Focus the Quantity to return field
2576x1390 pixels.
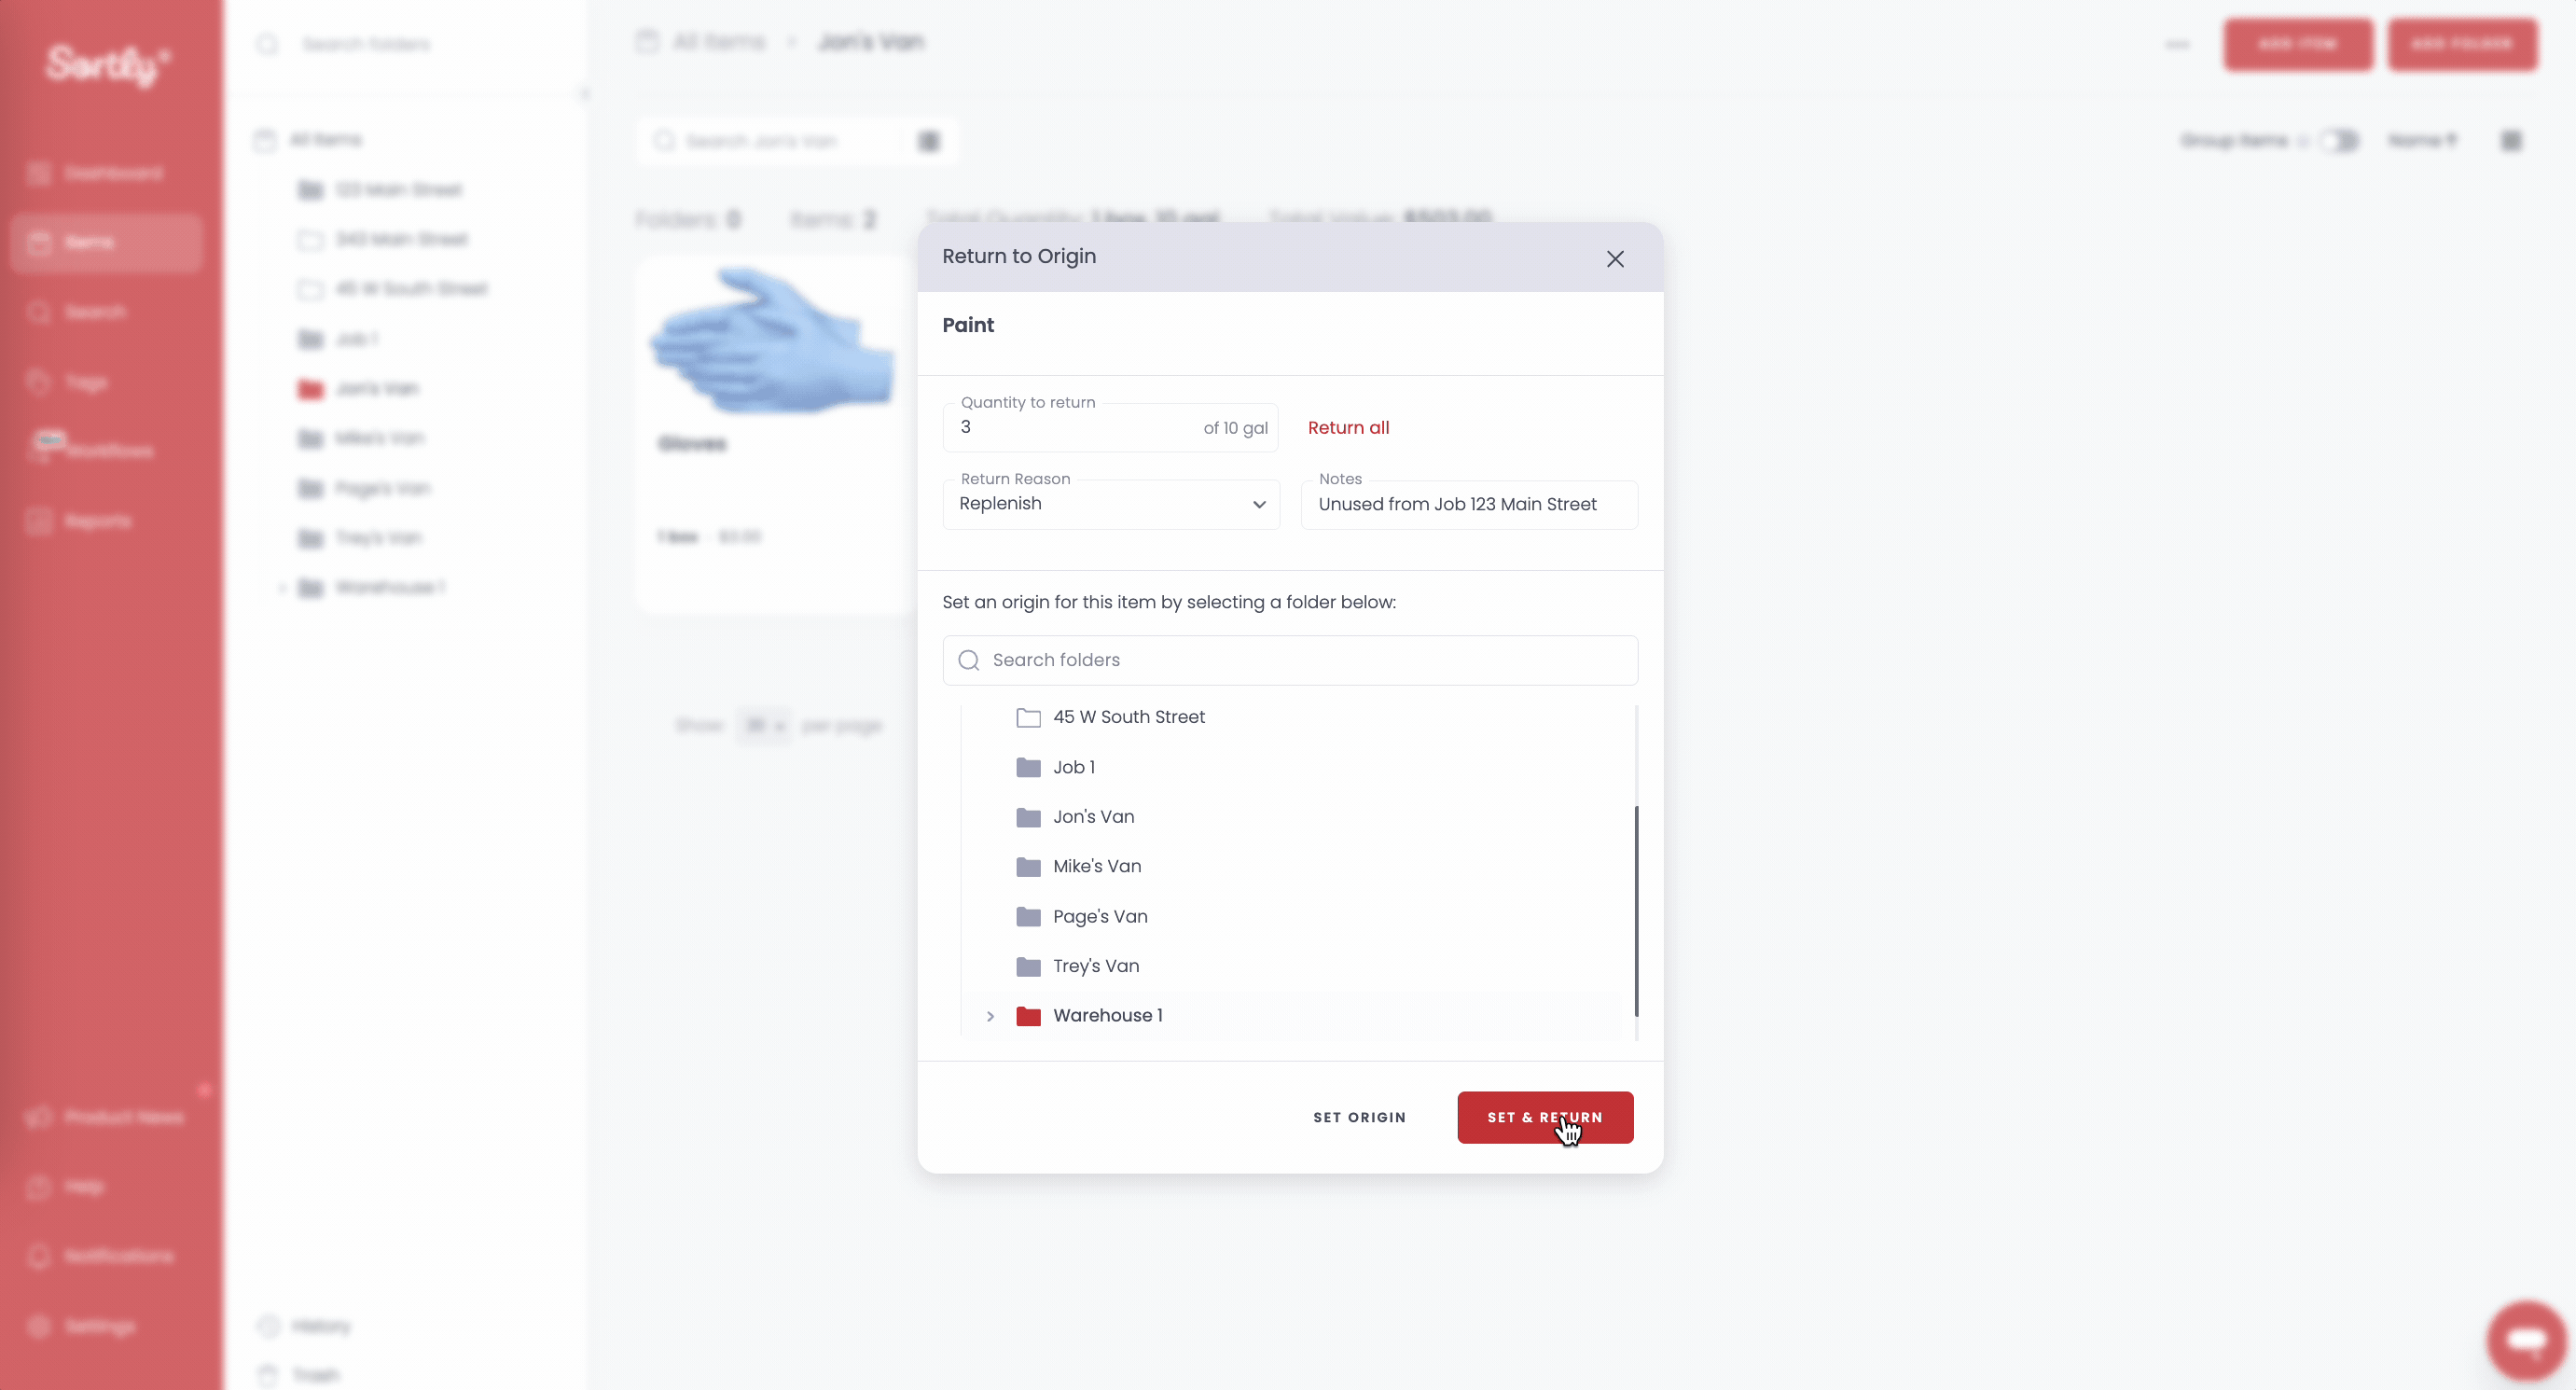1070,428
